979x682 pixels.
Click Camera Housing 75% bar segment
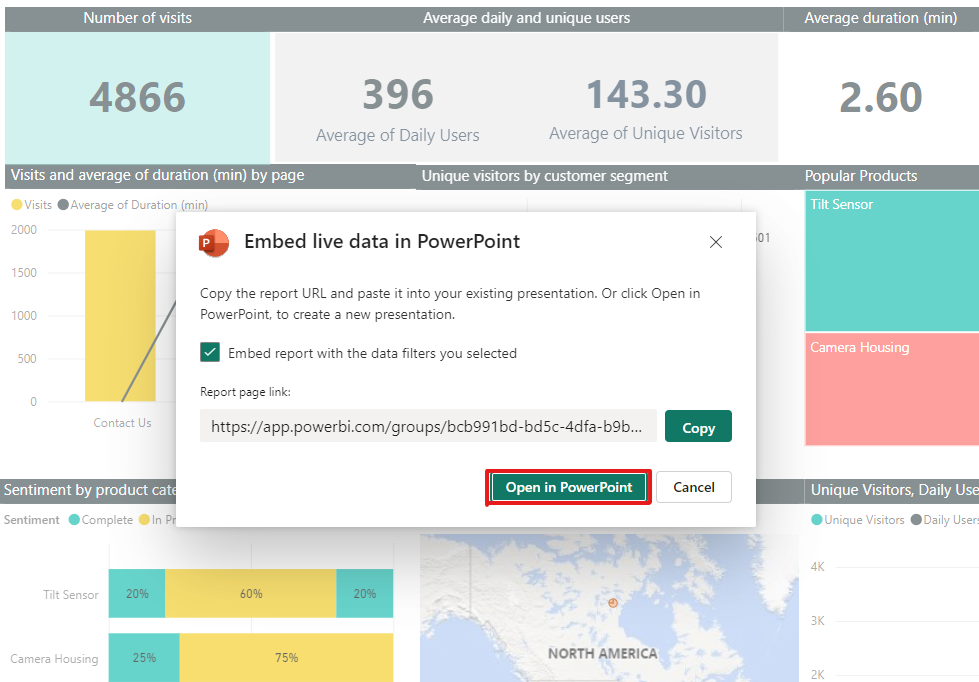pyautogui.click(x=287, y=658)
